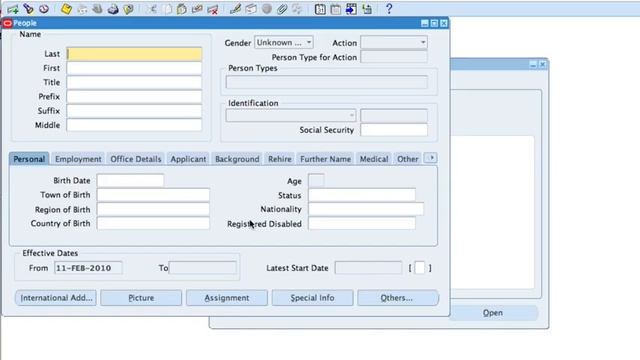Click the Zoom icon in toolbar
The image size is (640, 360).
[251, 9]
